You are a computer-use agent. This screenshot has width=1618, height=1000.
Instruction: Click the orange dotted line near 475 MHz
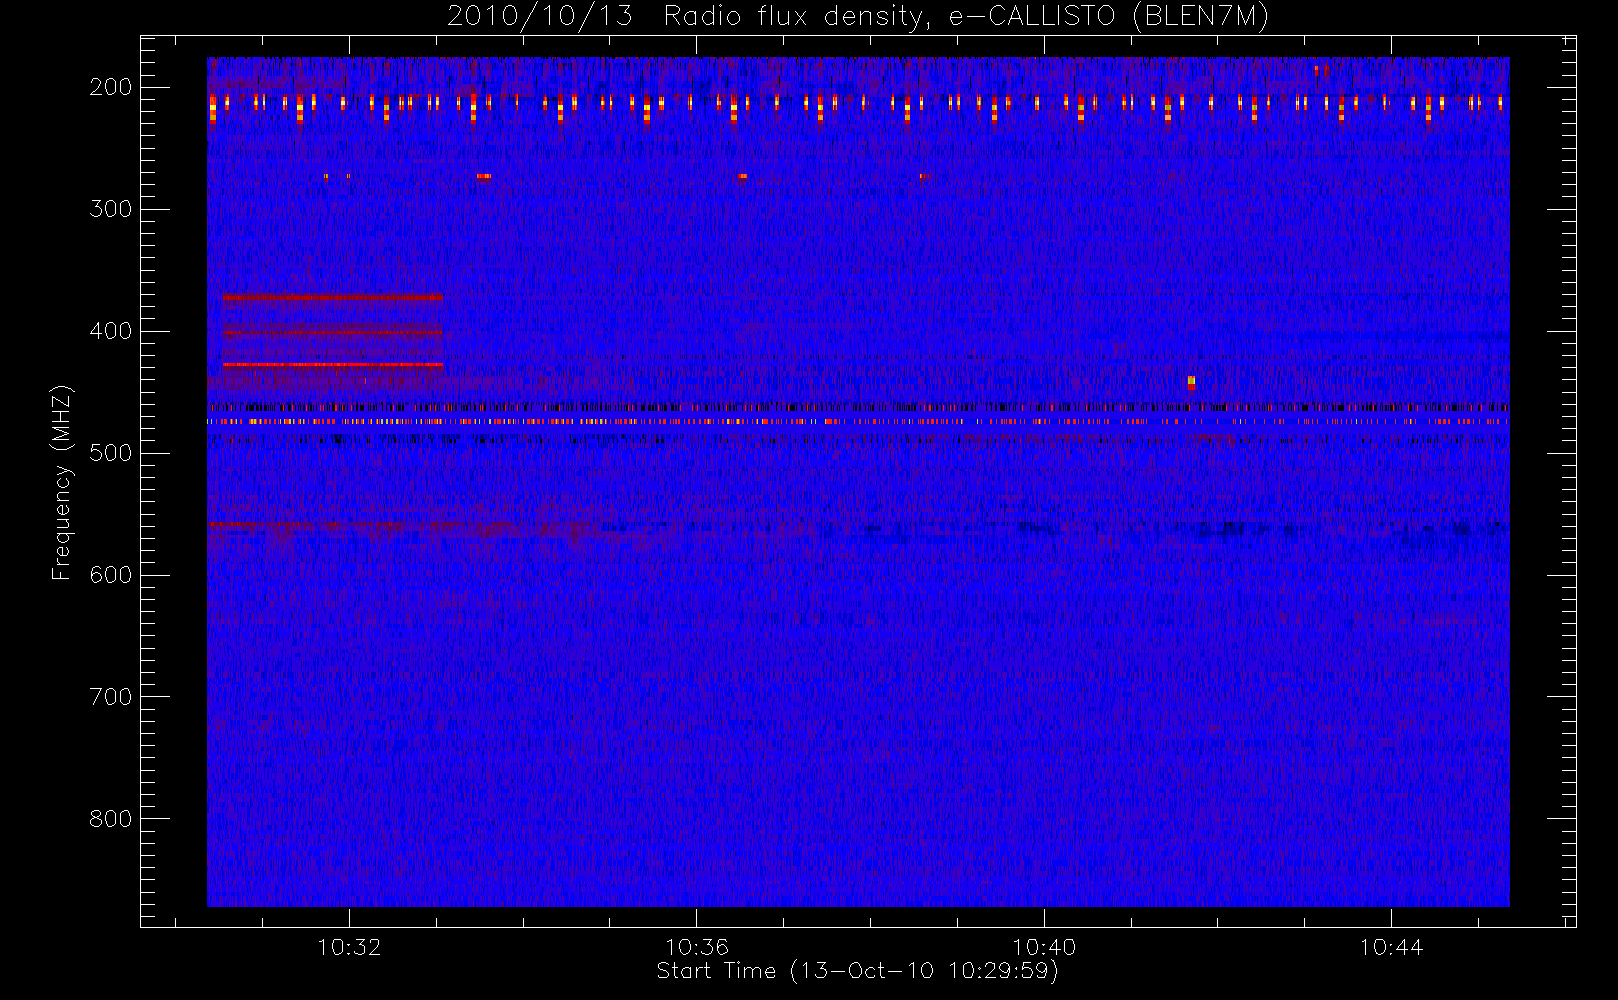click(x=858, y=422)
